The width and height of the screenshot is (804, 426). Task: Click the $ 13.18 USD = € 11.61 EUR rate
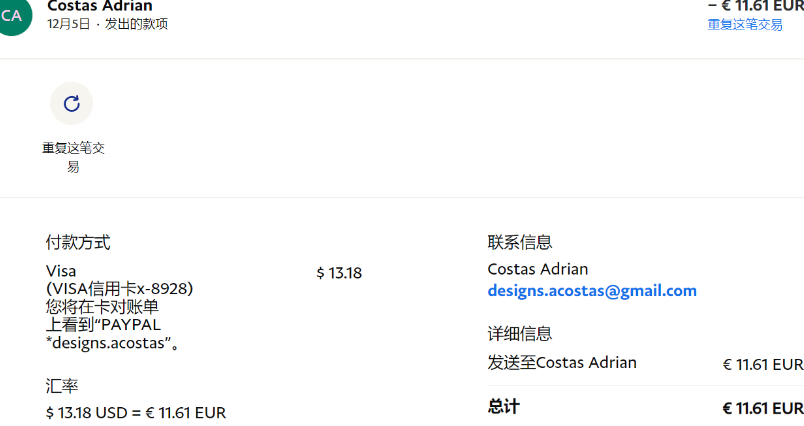click(x=136, y=413)
